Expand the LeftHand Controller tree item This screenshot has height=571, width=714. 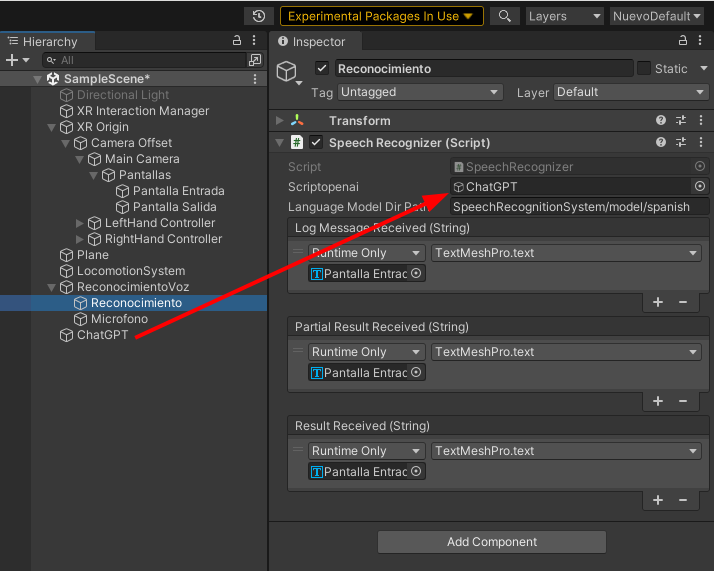pyautogui.click(x=81, y=223)
